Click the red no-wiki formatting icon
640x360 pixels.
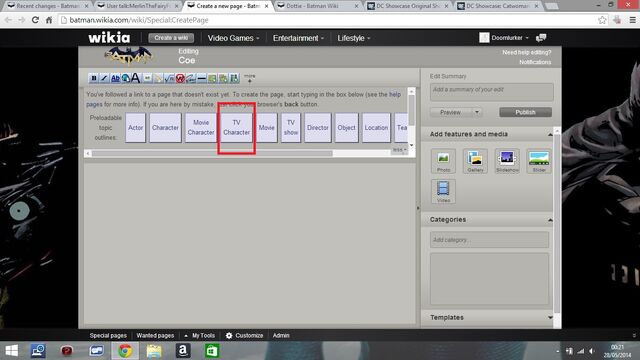click(x=180, y=78)
